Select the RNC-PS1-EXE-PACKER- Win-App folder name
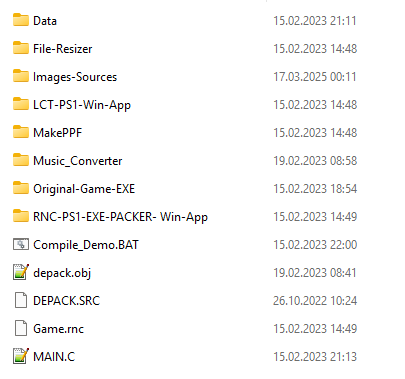Viewport: 405px width, 379px height. tap(120, 217)
